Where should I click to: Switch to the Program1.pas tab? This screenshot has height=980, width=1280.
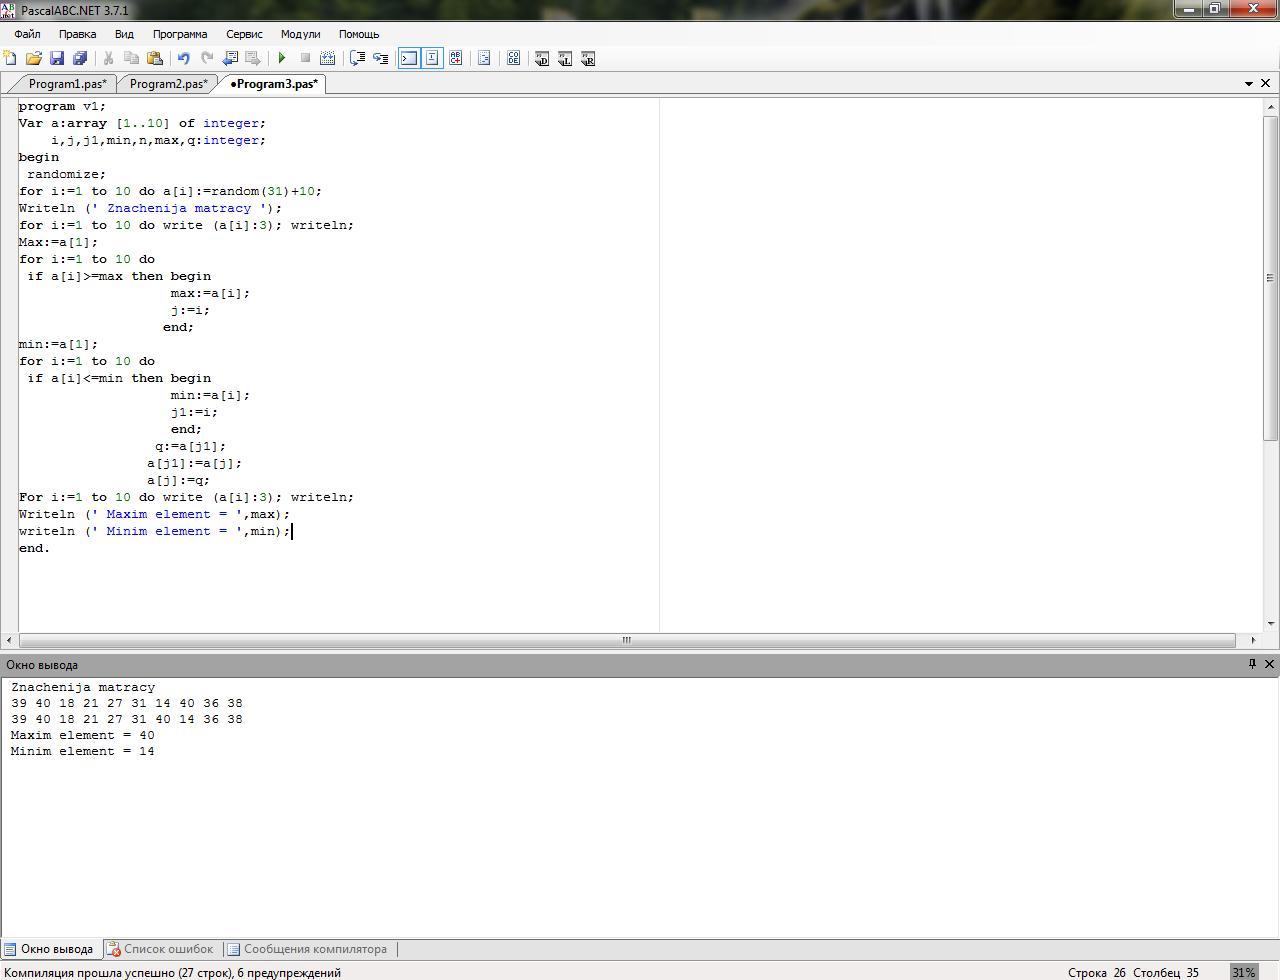pyautogui.click(x=66, y=84)
